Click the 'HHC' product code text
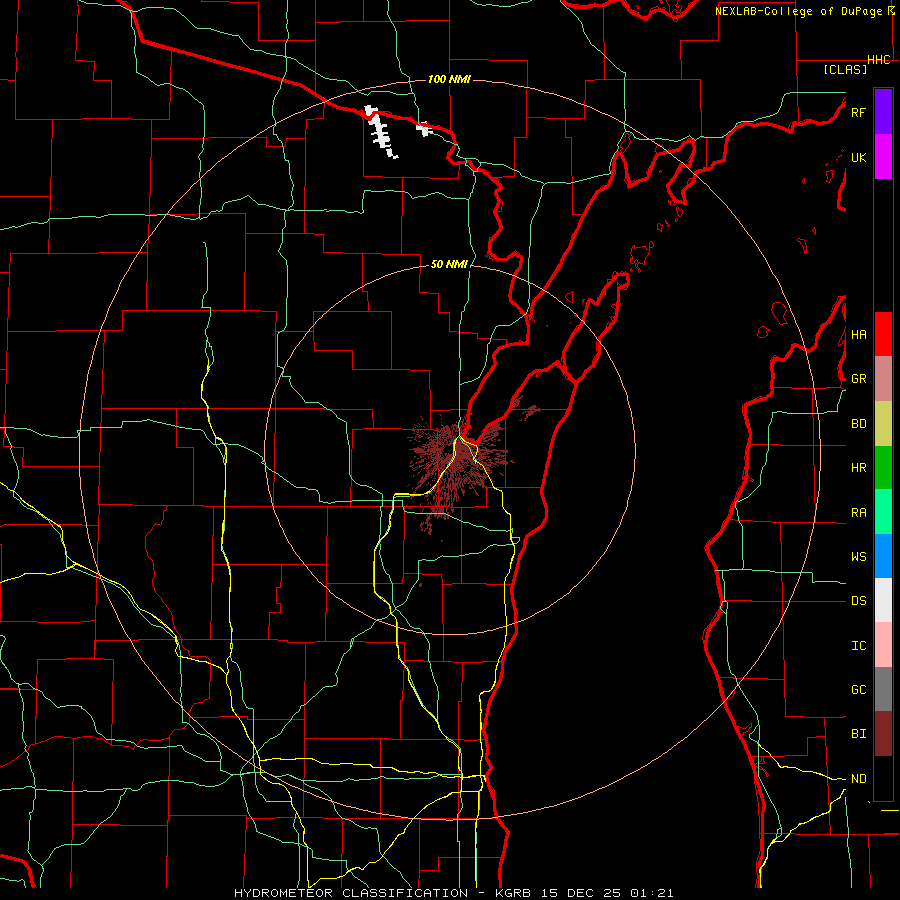Screen dimensions: 900x900 [x=879, y=60]
